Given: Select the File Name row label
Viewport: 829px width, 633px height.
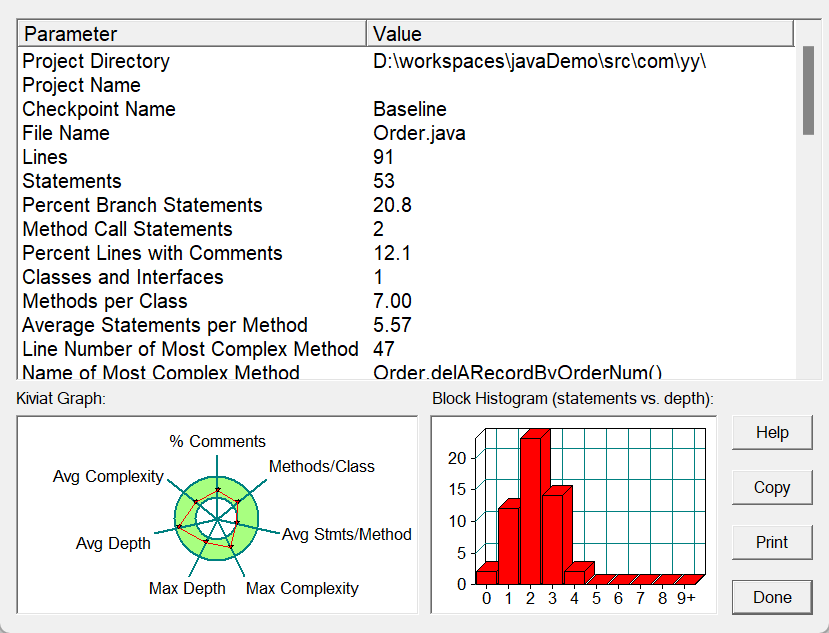Looking at the screenshot, I should click(66, 133).
